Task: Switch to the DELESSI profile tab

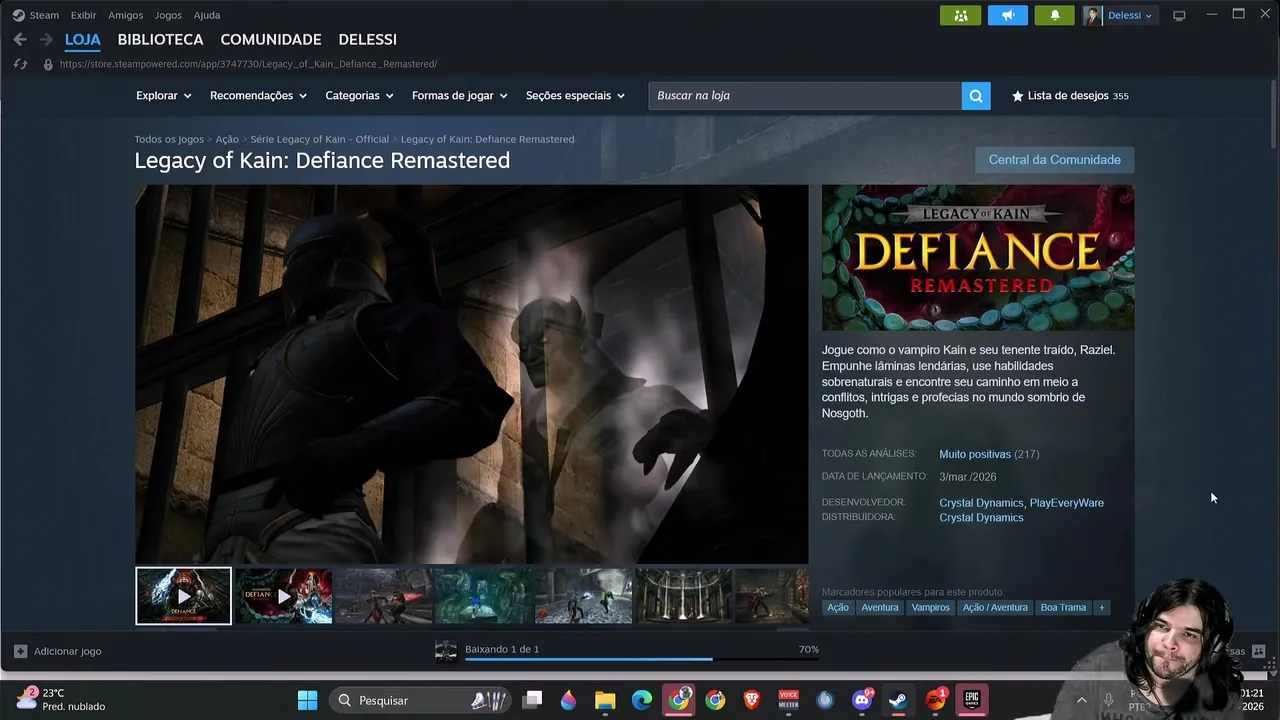Action: tap(367, 40)
